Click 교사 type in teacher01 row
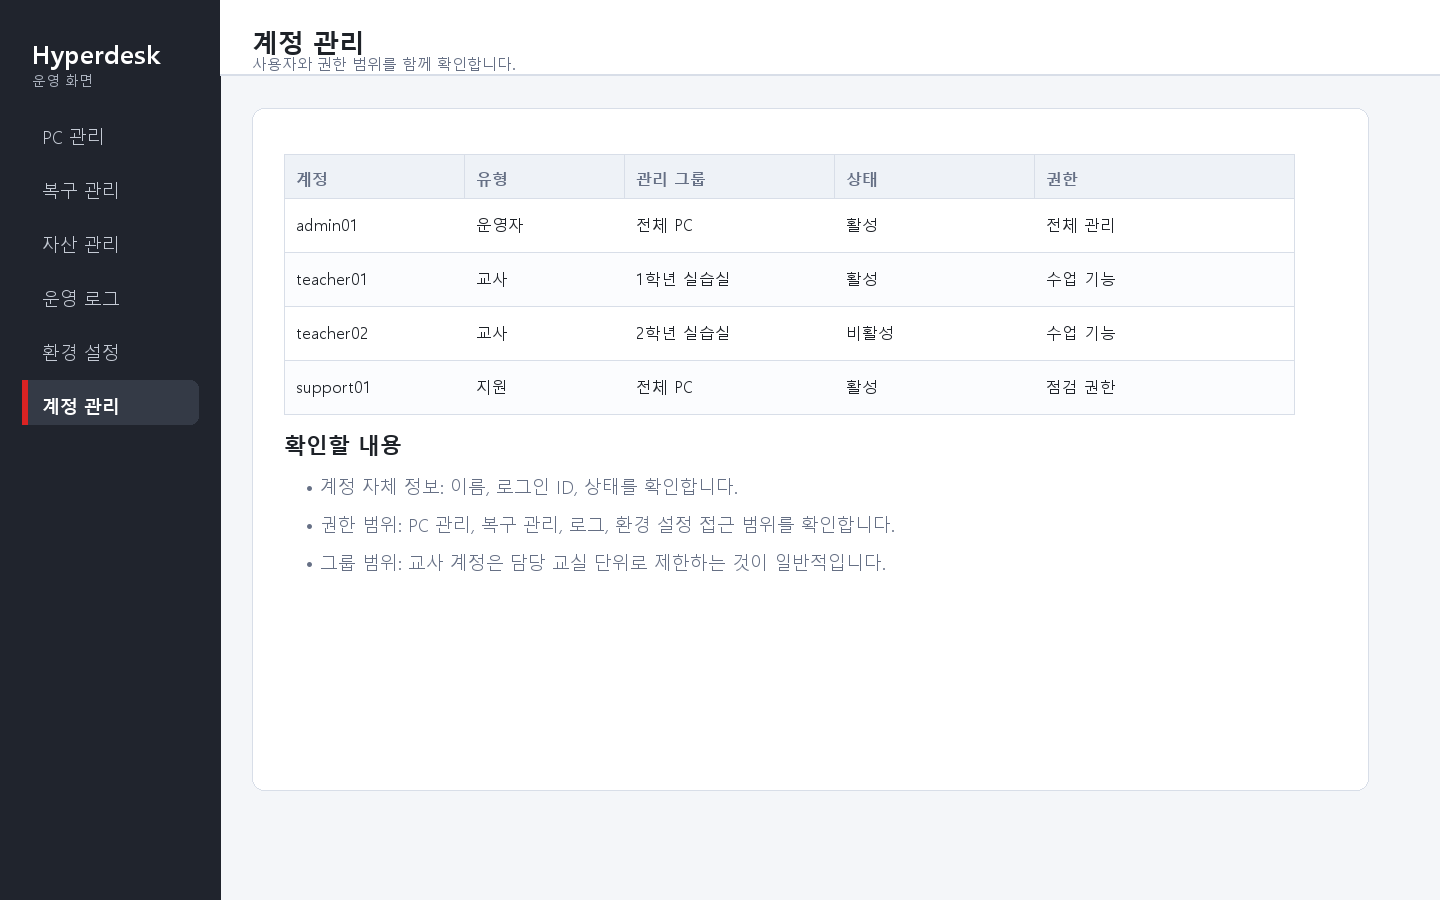 coord(545,280)
